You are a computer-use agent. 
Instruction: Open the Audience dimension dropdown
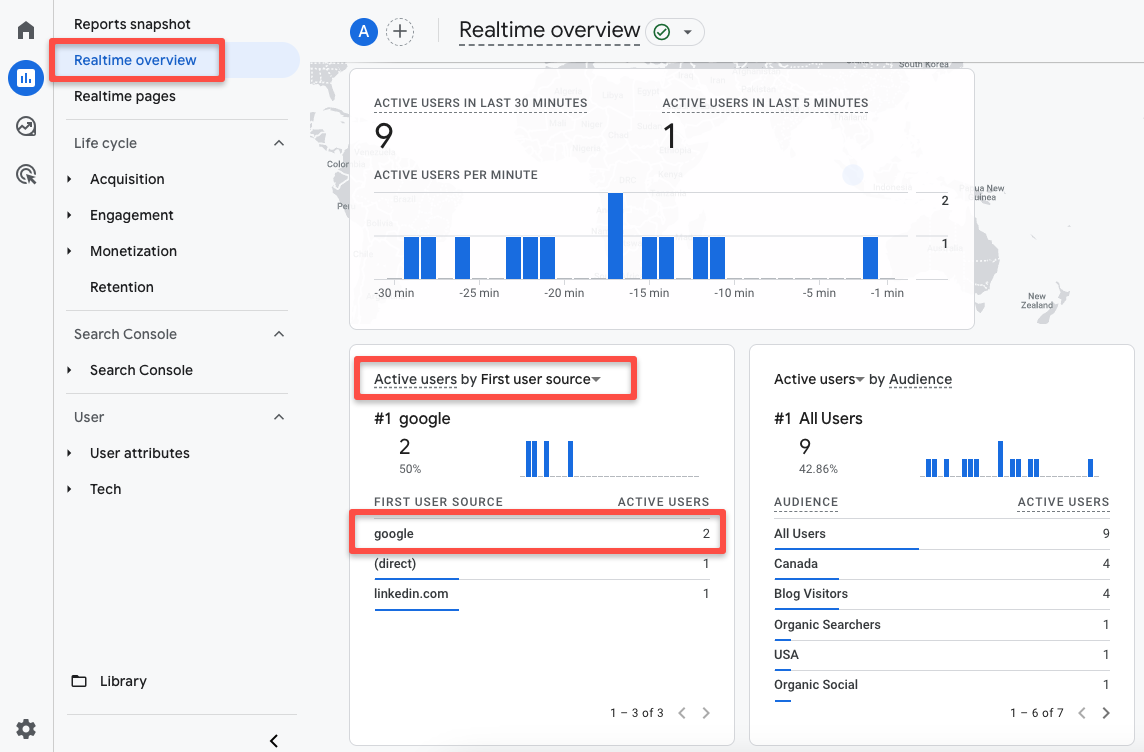click(x=920, y=379)
